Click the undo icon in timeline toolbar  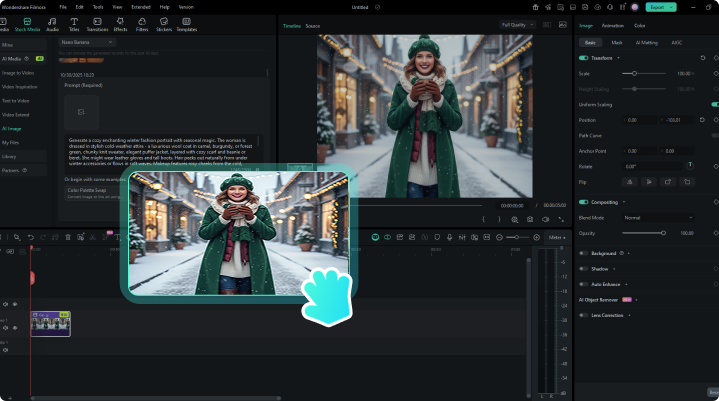coord(31,237)
